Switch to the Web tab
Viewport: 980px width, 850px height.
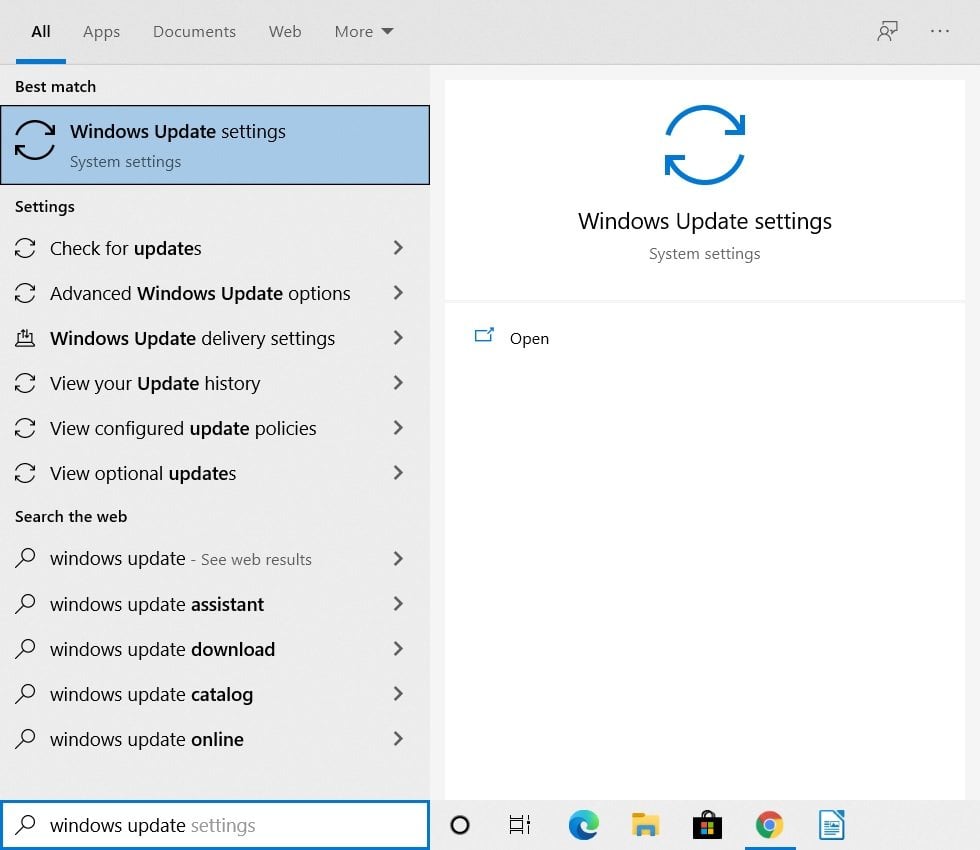[x=285, y=31]
